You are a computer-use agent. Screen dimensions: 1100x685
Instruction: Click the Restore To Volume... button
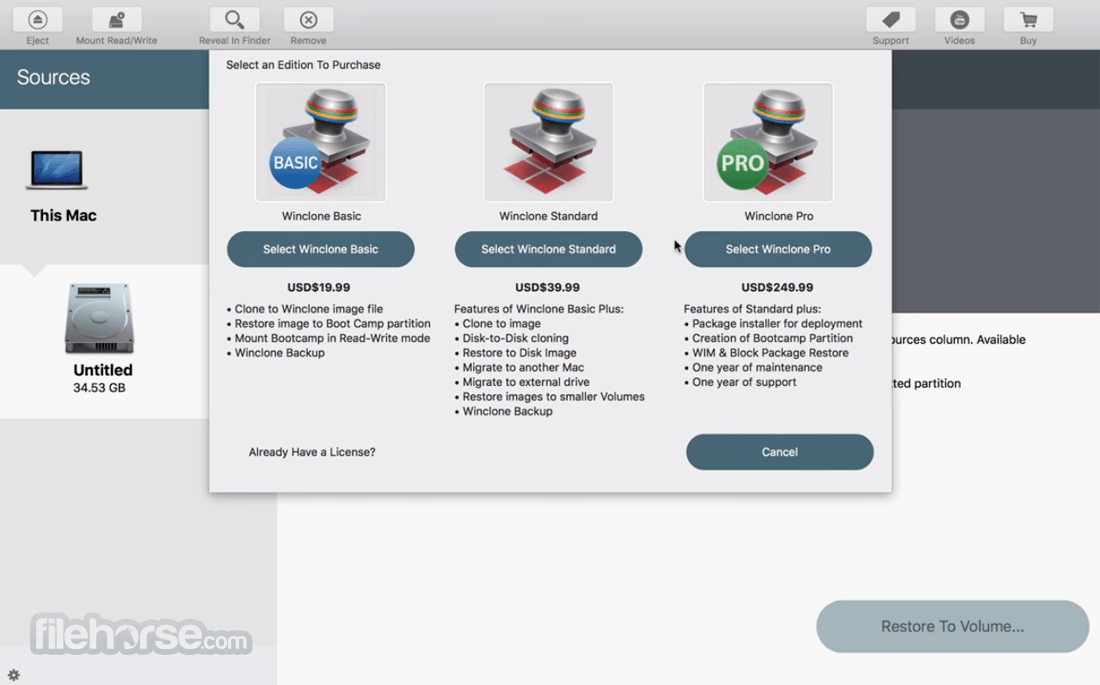(x=952, y=626)
